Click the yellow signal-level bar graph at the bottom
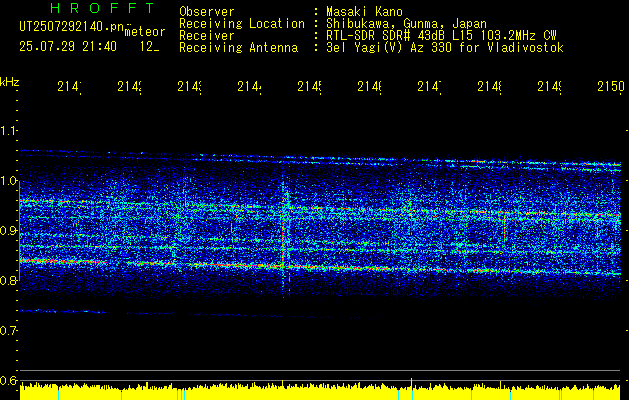 320,392
